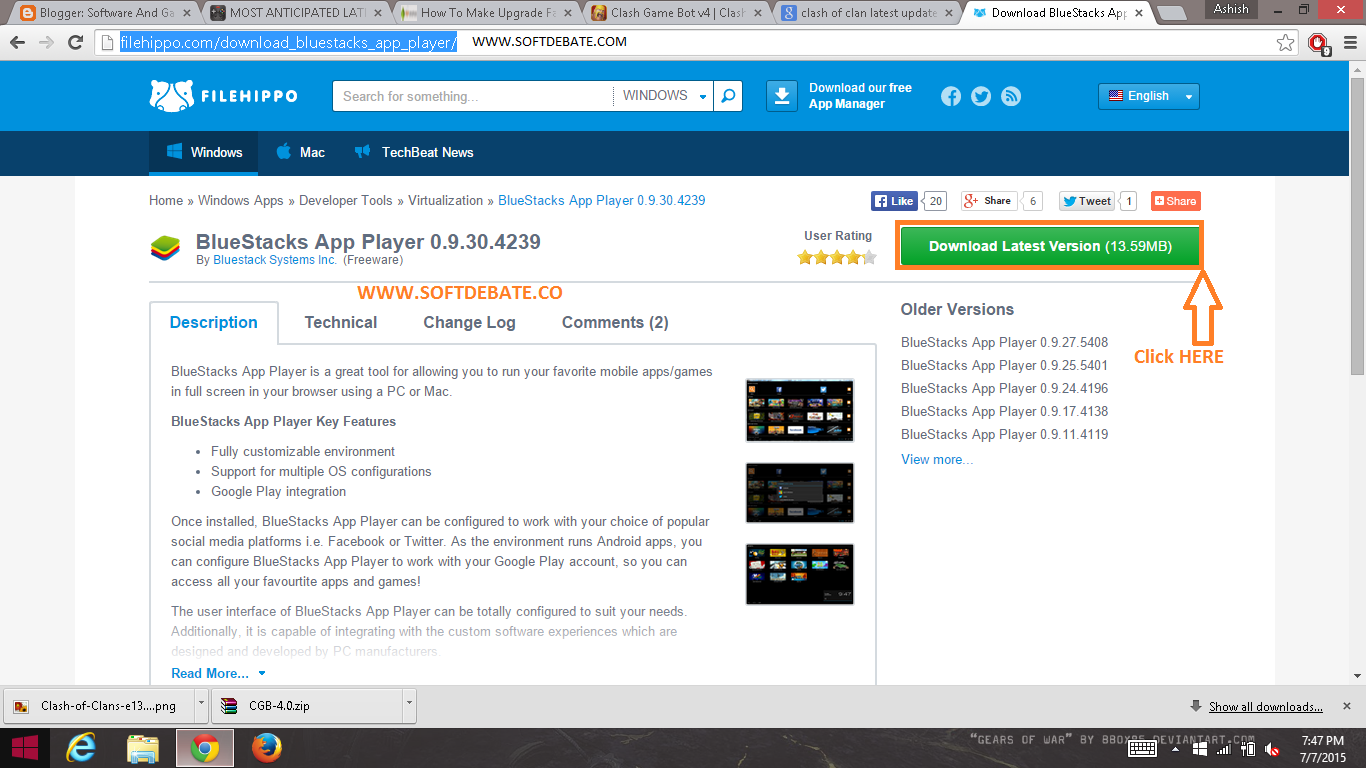
Task: Open FileHippo RSS feed icon
Action: coord(1011,96)
